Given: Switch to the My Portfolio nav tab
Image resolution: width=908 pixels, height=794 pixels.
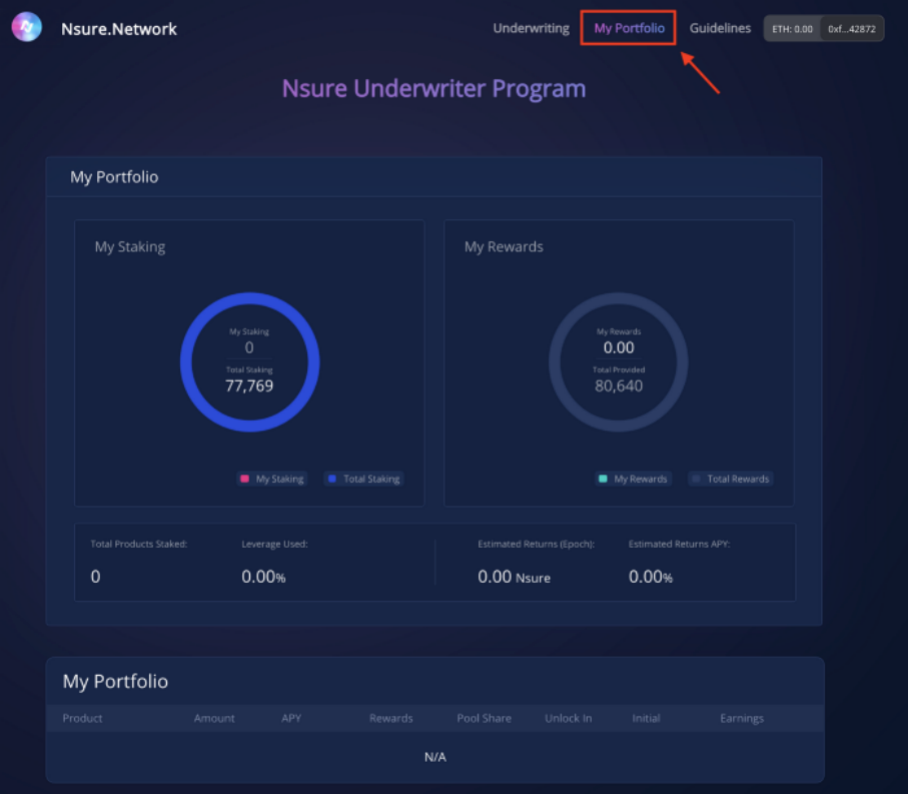Looking at the screenshot, I should tap(629, 28).
